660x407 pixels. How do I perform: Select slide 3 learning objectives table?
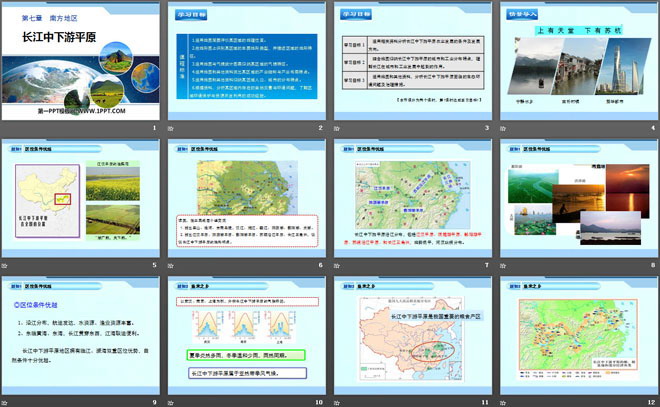[411, 65]
